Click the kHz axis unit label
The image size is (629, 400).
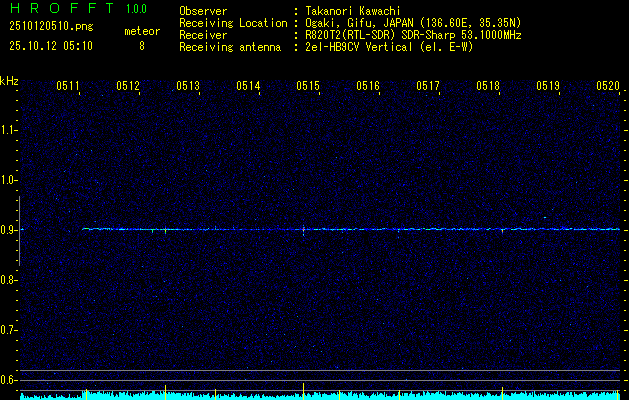(9, 81)
